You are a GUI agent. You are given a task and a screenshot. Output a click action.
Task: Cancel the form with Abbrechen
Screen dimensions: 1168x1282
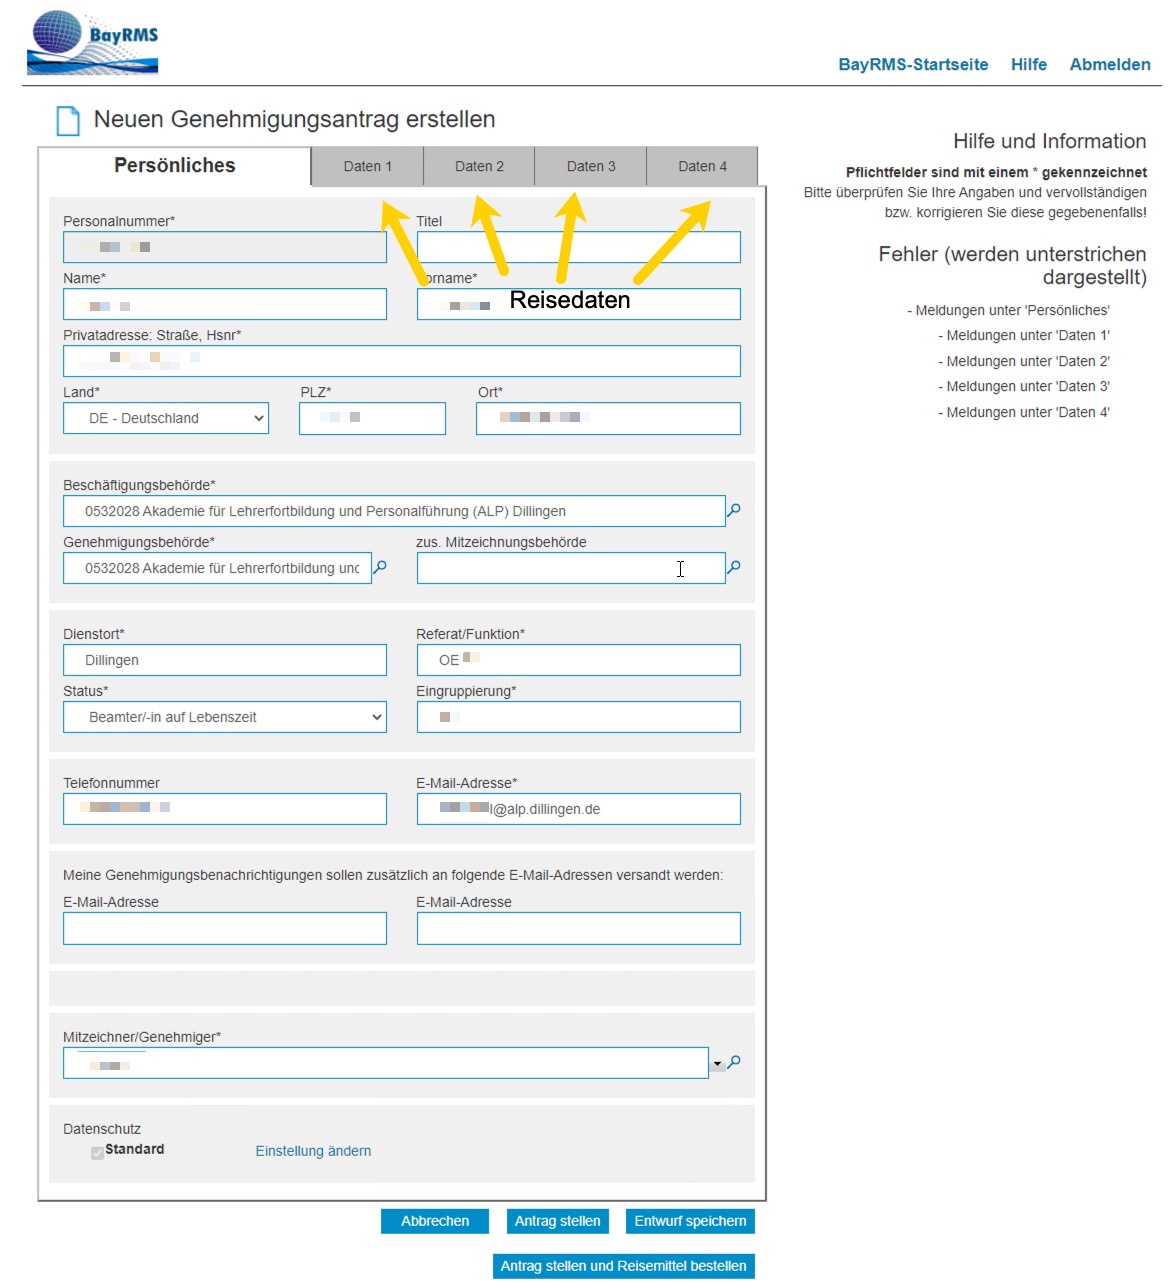(x=435, y=1221)
